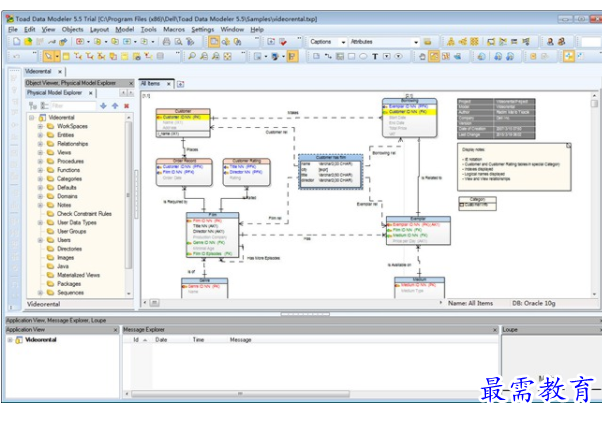Click the explorer tree scroll down arrow
Viewport: 602px width, 421px height.
click(129, 294)
